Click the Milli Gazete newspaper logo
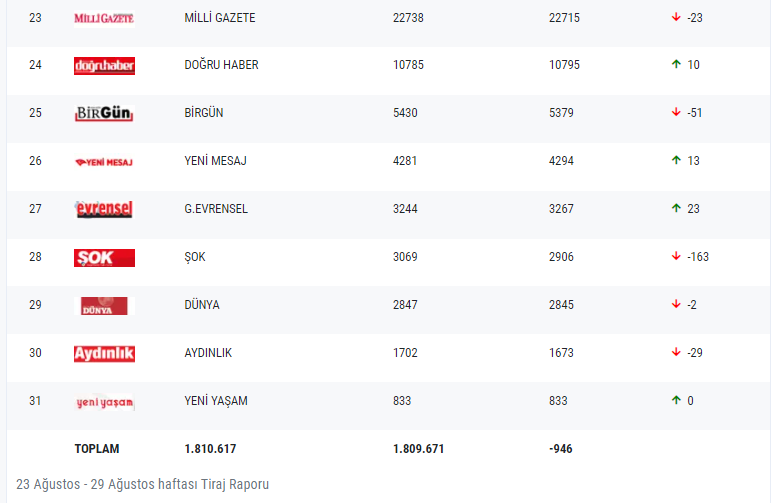This screenshot has width=771, height=503. (104, 18)
